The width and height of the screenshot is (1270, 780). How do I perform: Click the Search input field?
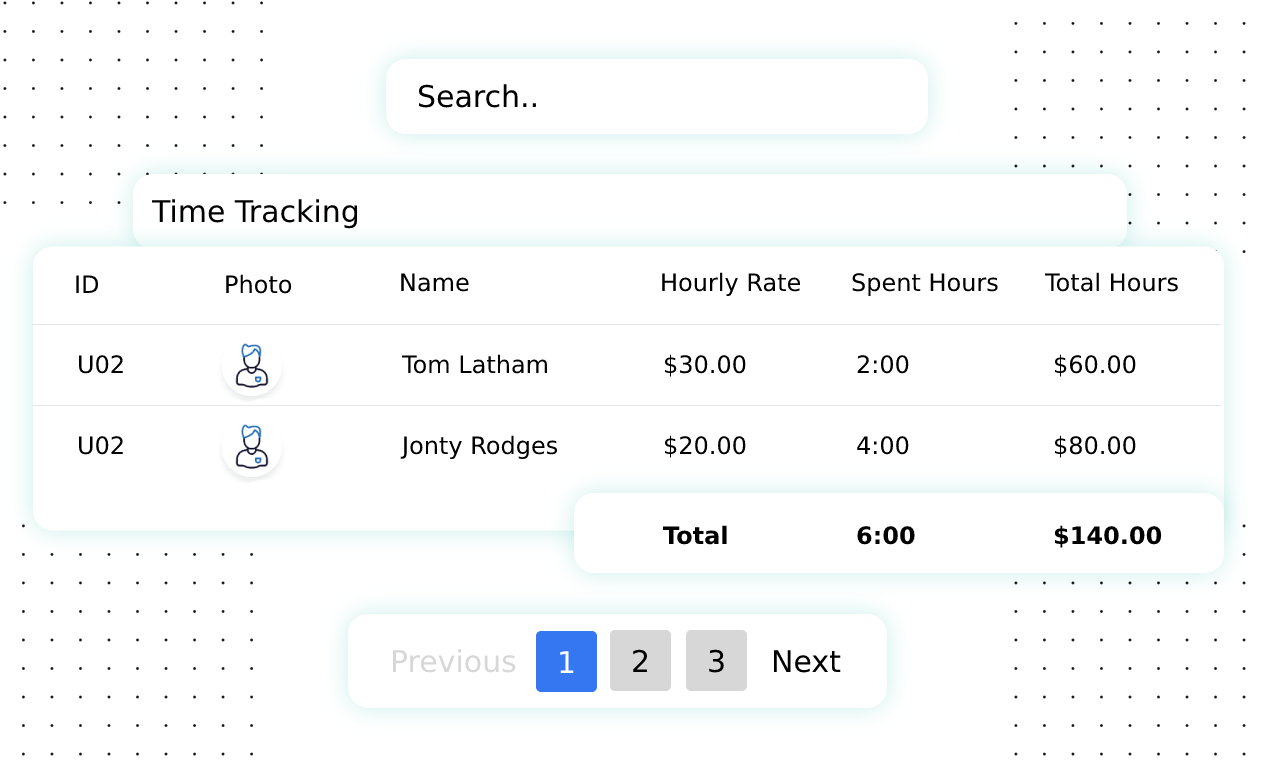pyautogui.click(x=657, y=96)
